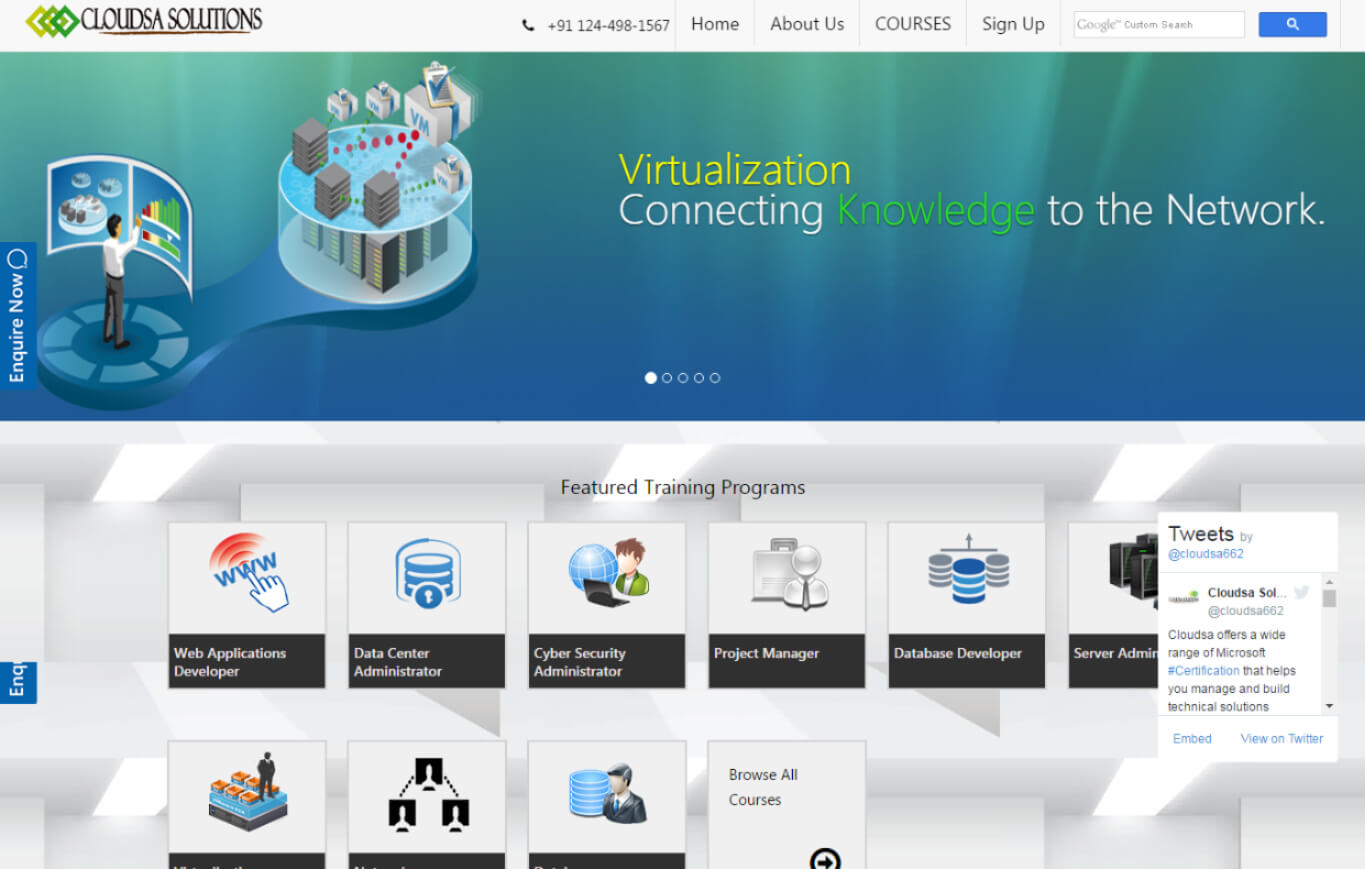Jump to the fifth carousel slide dot
This screenshot has height=869, width=1365.
click(x=715, y=378)
